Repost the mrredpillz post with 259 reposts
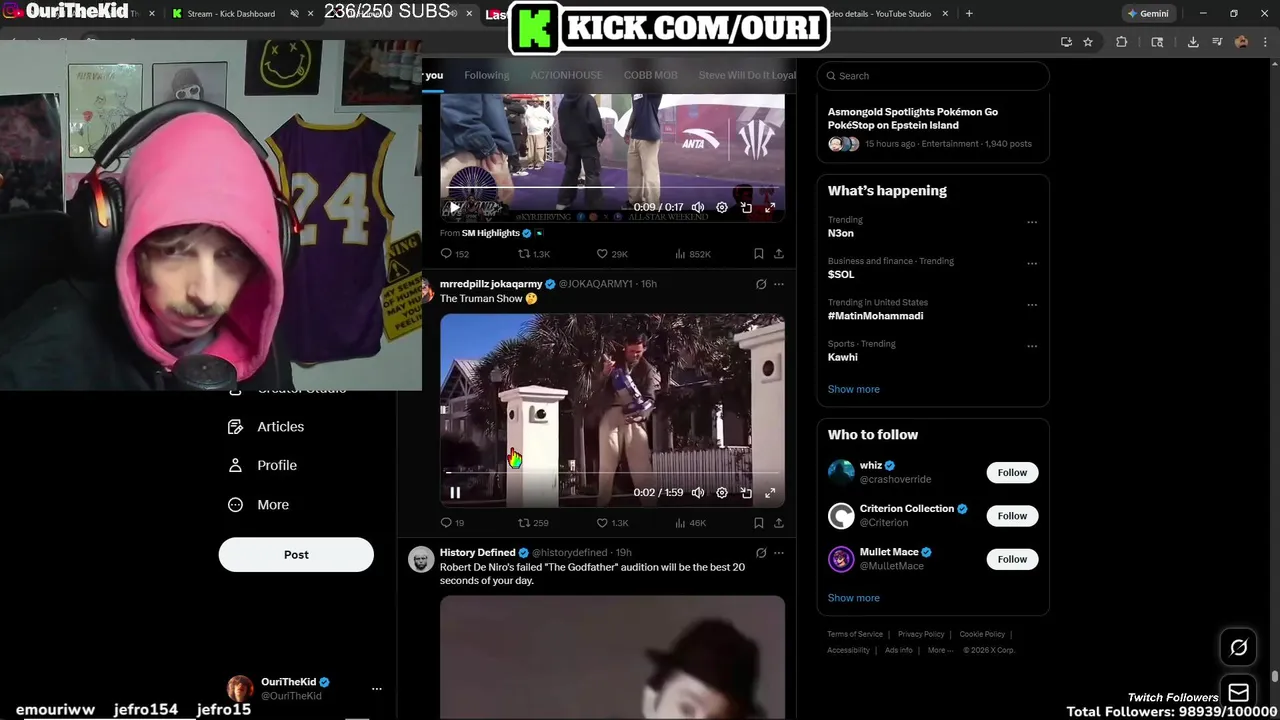 pyautogui.click(x=533, y=523)
